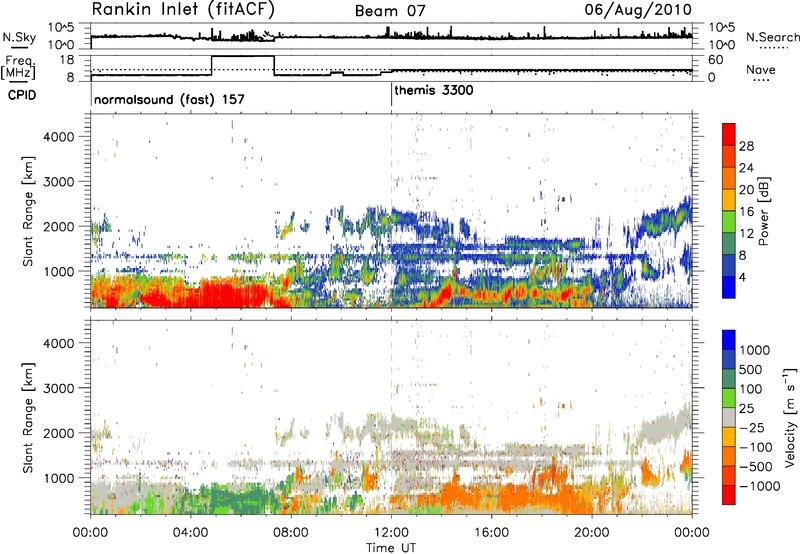Screen dimensions: 800x554
Task: Click the "28" tick on Power colorbar
Action: tap(746, 146)
